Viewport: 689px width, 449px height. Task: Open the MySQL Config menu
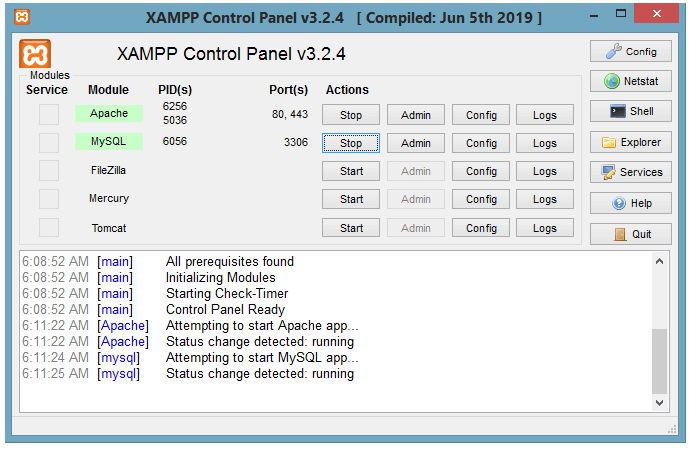click(x=481, y=143)
